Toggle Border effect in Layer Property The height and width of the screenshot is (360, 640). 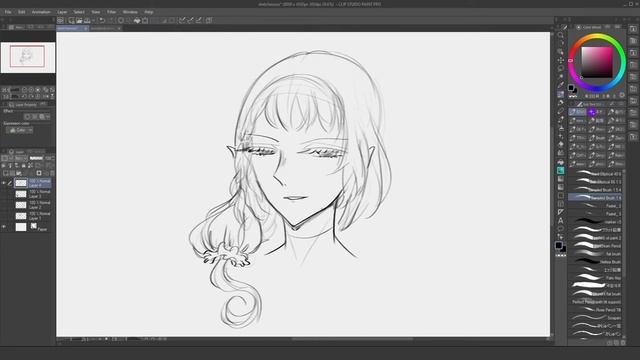click(x=28, y=117)
